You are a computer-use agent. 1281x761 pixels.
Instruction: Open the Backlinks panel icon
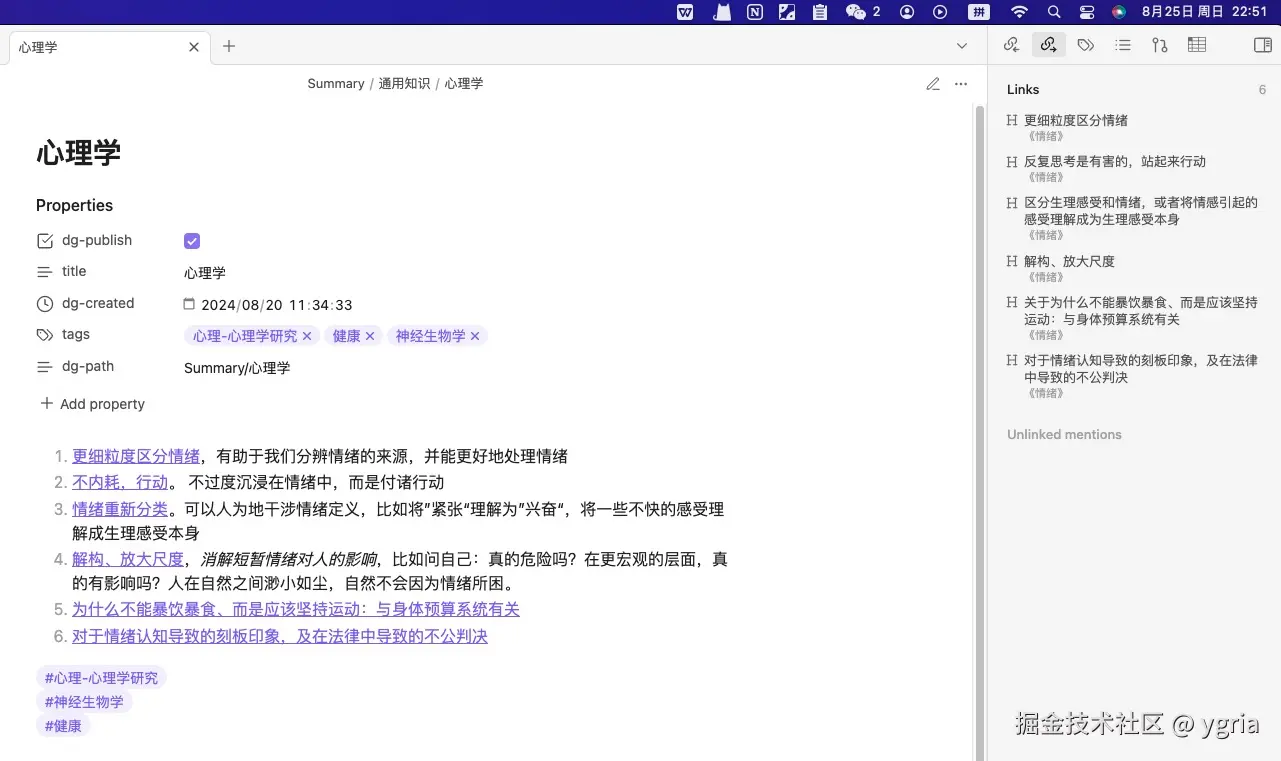coord(1011,45)
